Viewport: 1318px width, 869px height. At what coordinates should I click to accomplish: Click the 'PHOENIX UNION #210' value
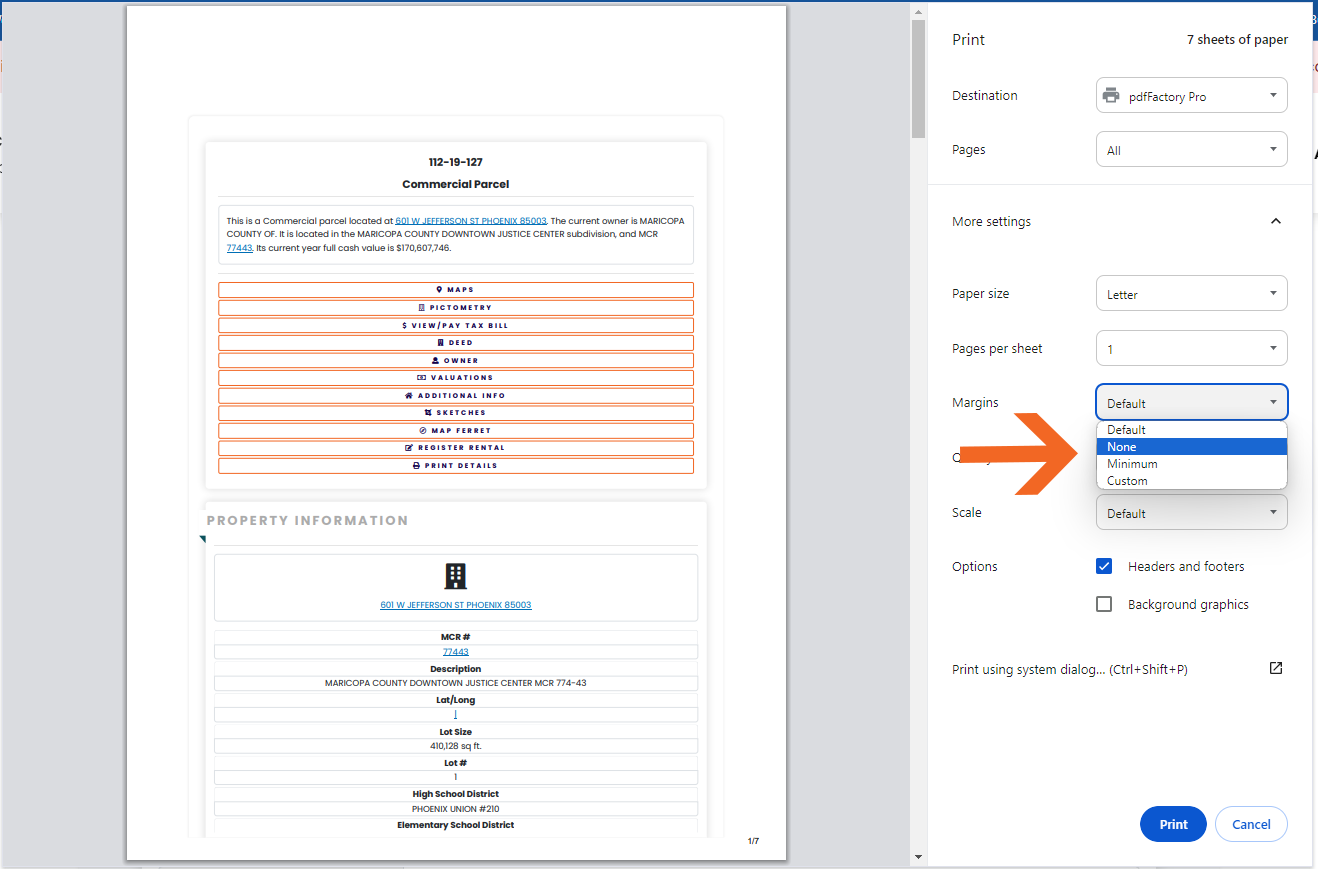click(456, 809)
